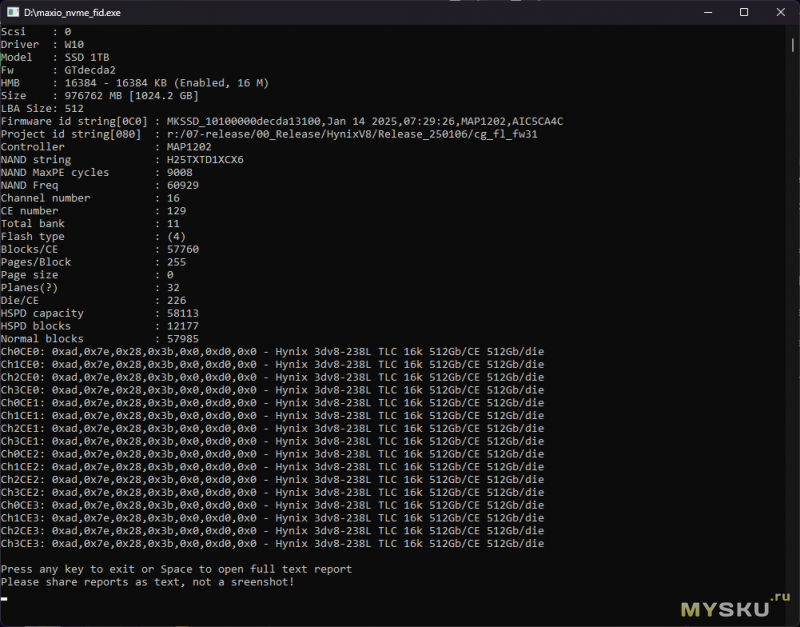Viewport: 800px width, 627px height.
Task: Click the Ch0CE2 flash ID line
Action: click(272, 454)
